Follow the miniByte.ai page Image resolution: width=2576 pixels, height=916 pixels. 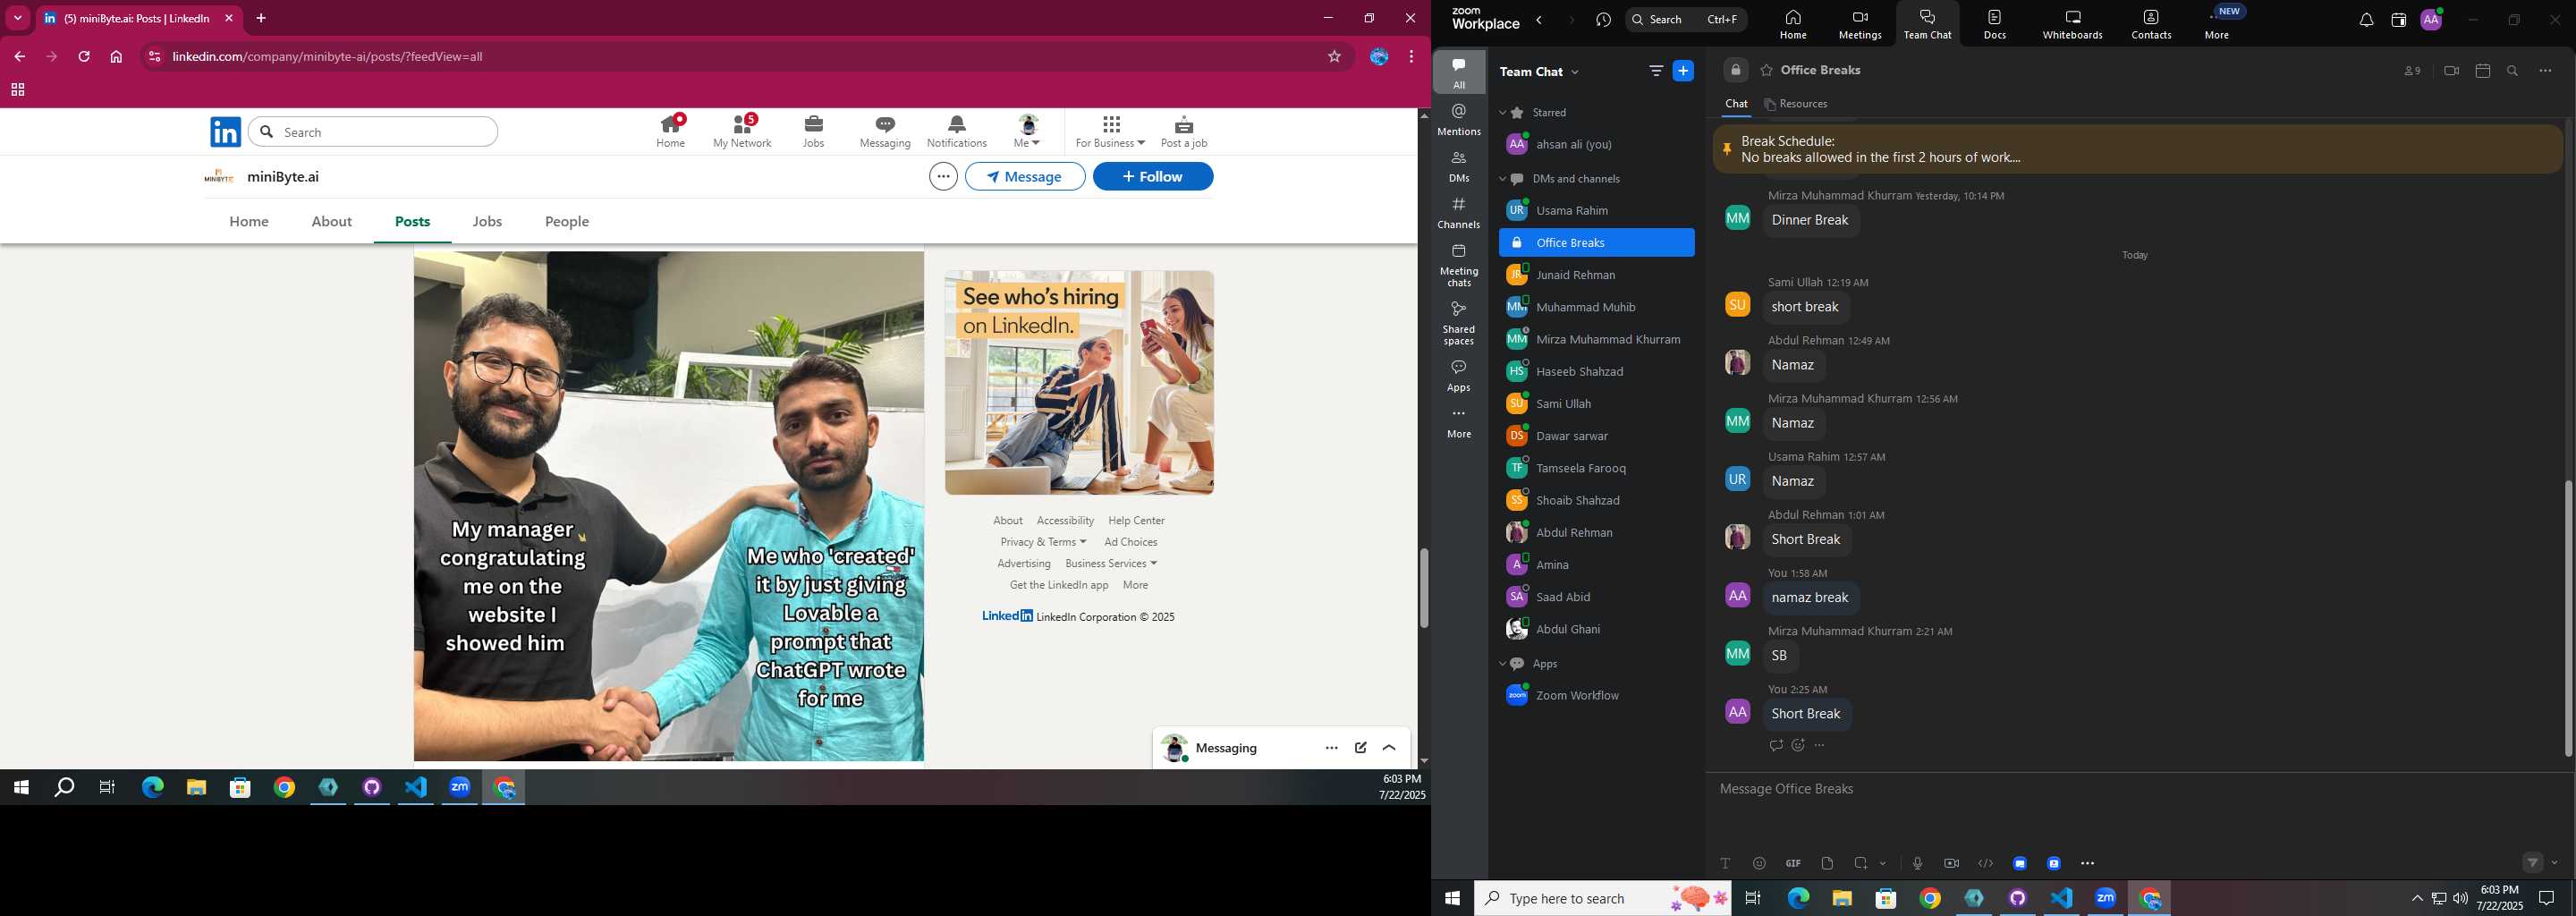(1153, 177)
